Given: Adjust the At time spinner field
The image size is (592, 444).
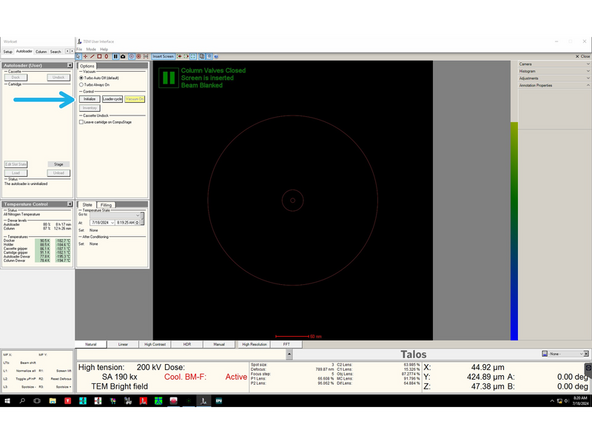Looking at the screenshot, I should (127, 223).
